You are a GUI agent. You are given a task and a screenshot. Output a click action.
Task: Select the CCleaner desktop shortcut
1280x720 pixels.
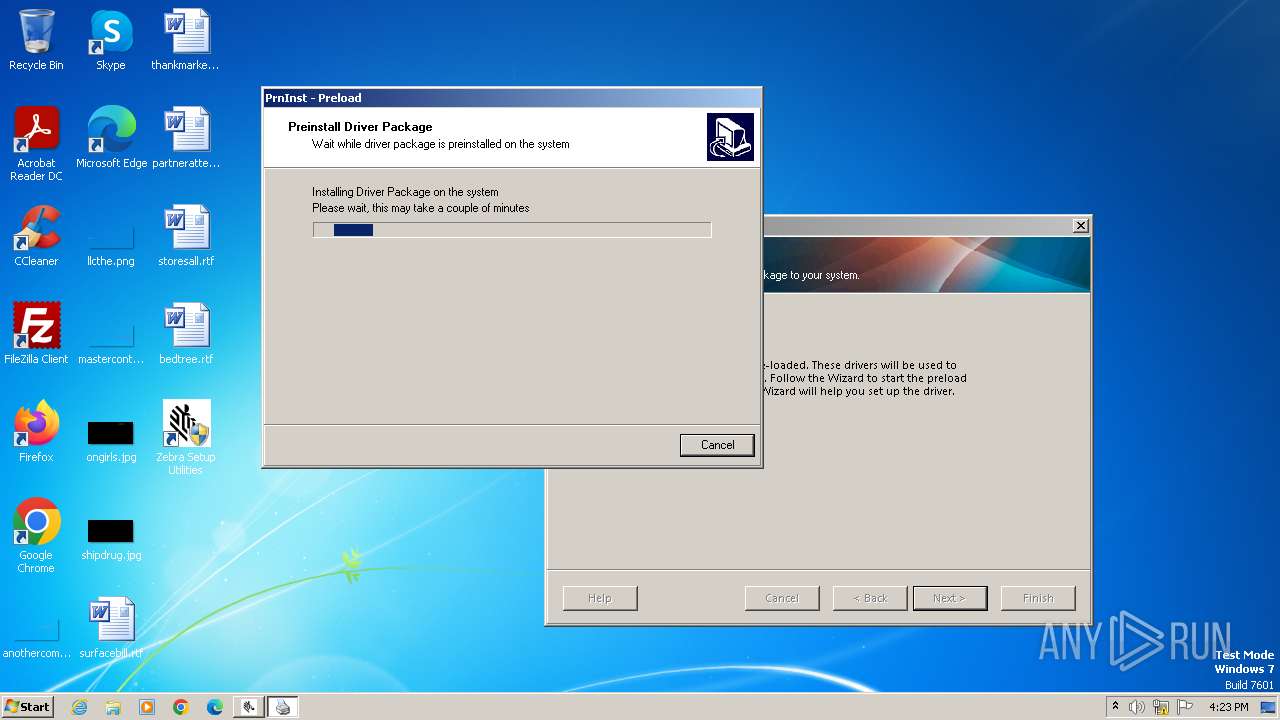36,236
